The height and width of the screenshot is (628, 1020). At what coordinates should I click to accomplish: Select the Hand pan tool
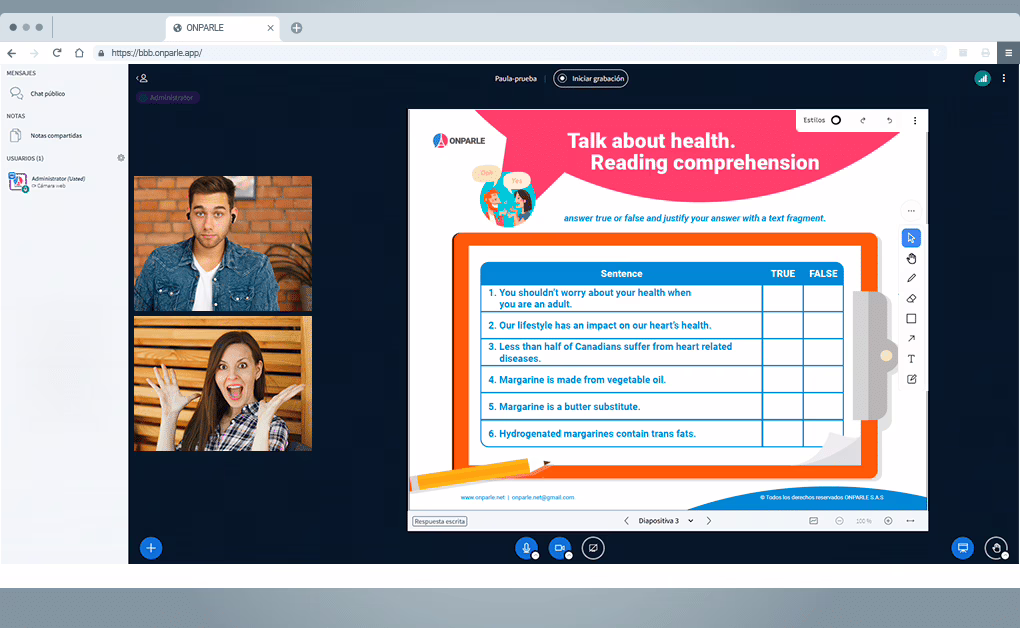pyautogui.click(x=911, y=258)
